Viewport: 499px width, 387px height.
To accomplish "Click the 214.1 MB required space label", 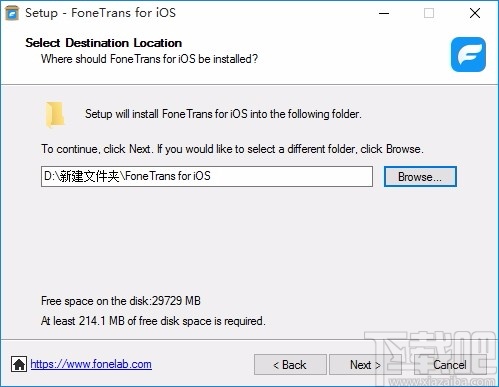I will pos(153,321).
